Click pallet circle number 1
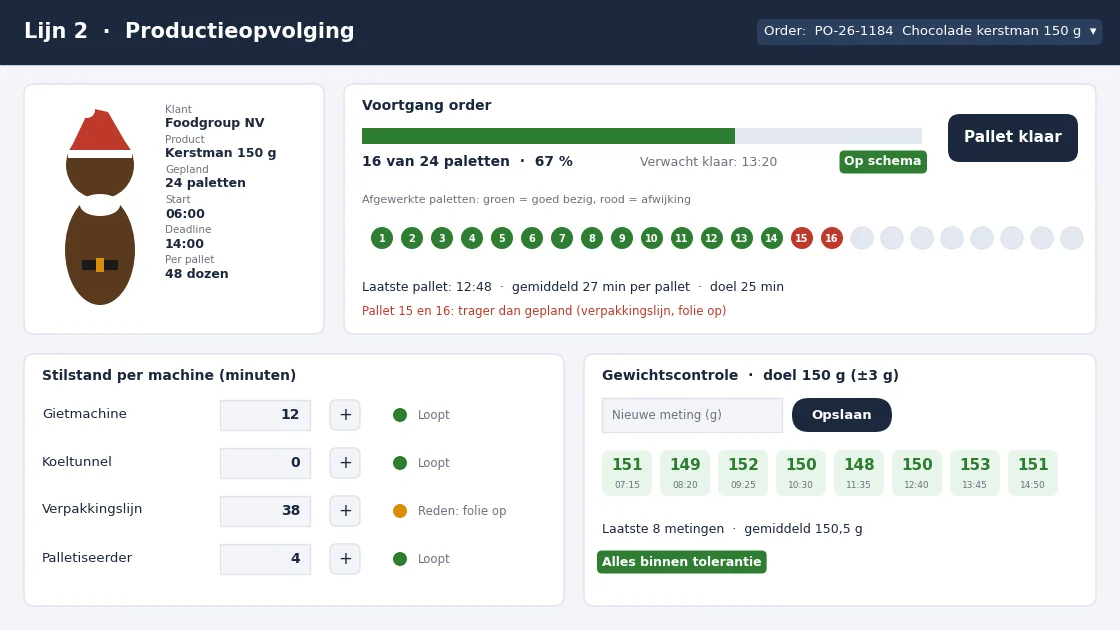Screen dimensions: 1120x630 coord(382,239)
